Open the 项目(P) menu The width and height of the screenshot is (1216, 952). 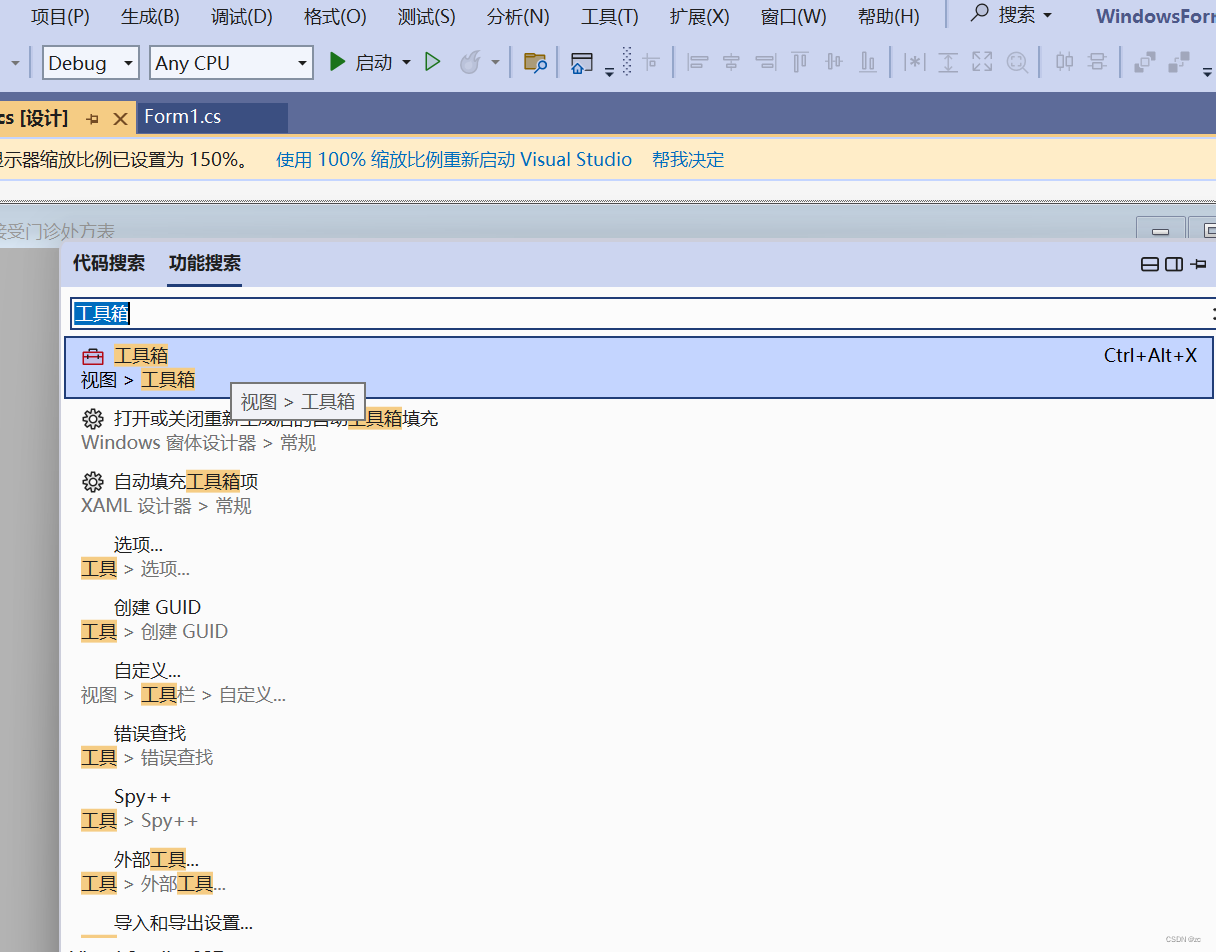click(x=60, y=16)
